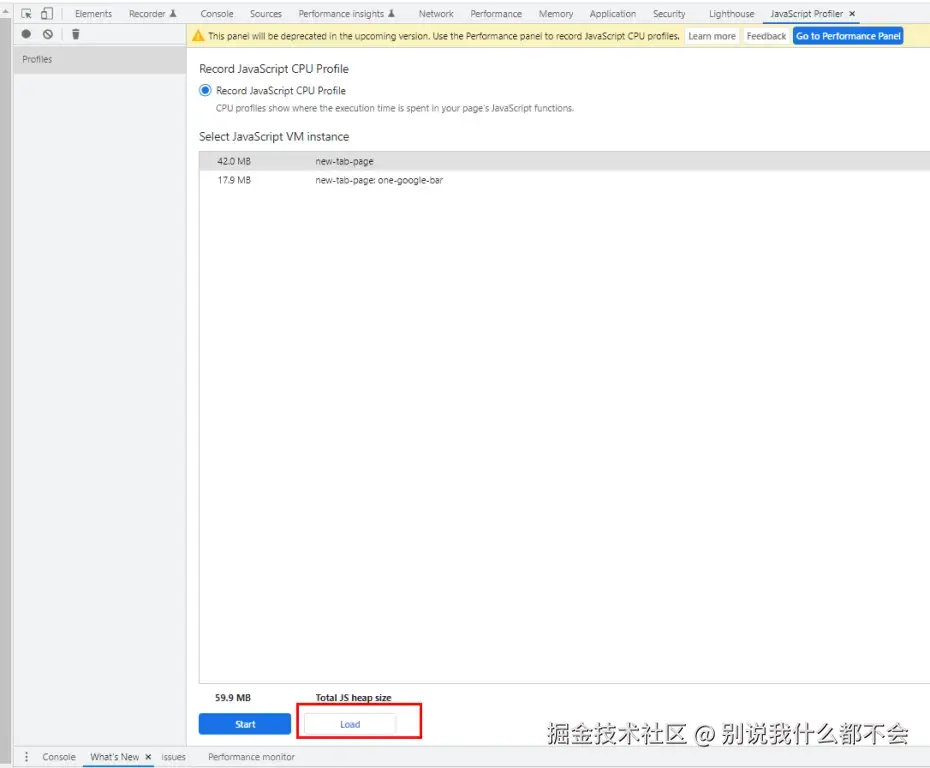Click the inspect element picker icon
This screenshot has height=768, width=930.
(x=26, y=14)
